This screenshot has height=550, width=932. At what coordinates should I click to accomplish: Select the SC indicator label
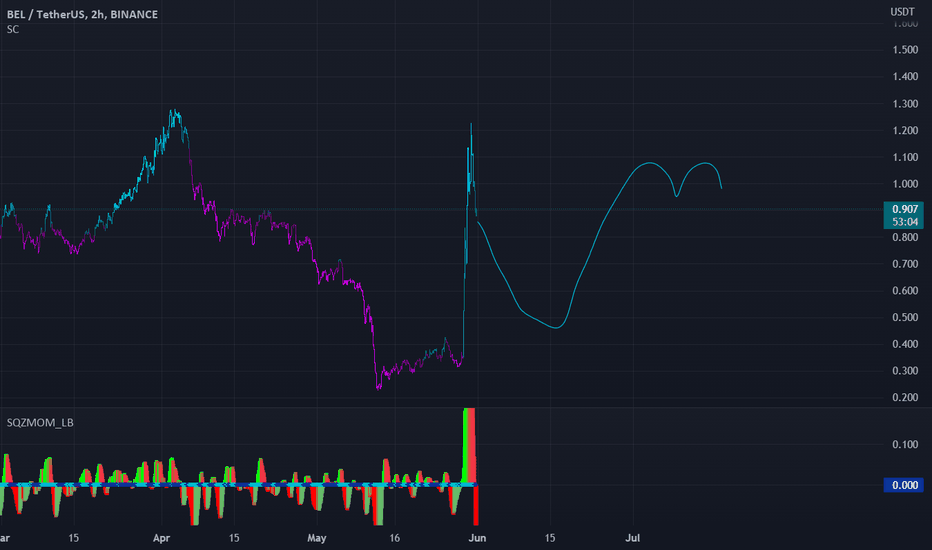click(x=12, y=29)
